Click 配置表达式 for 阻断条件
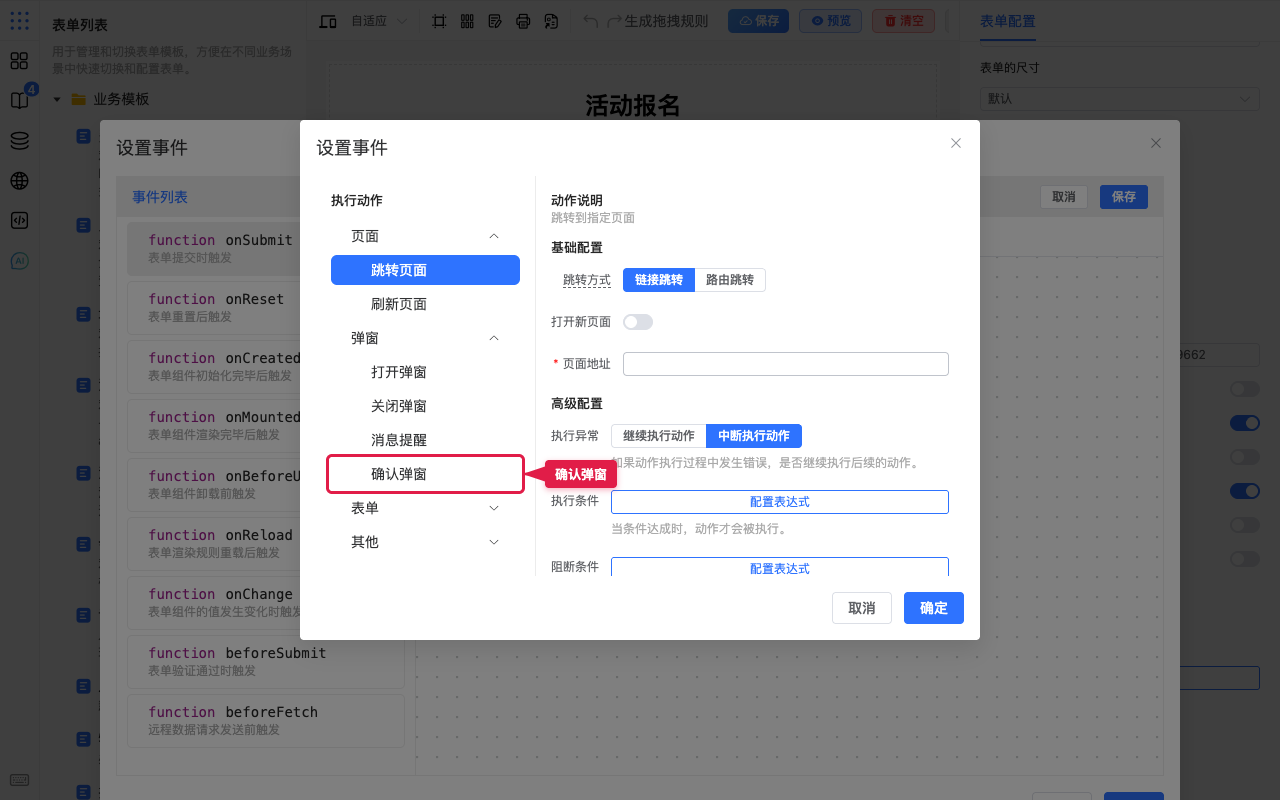This screenshot has height=800, width=1280. (x=780, y=568)
